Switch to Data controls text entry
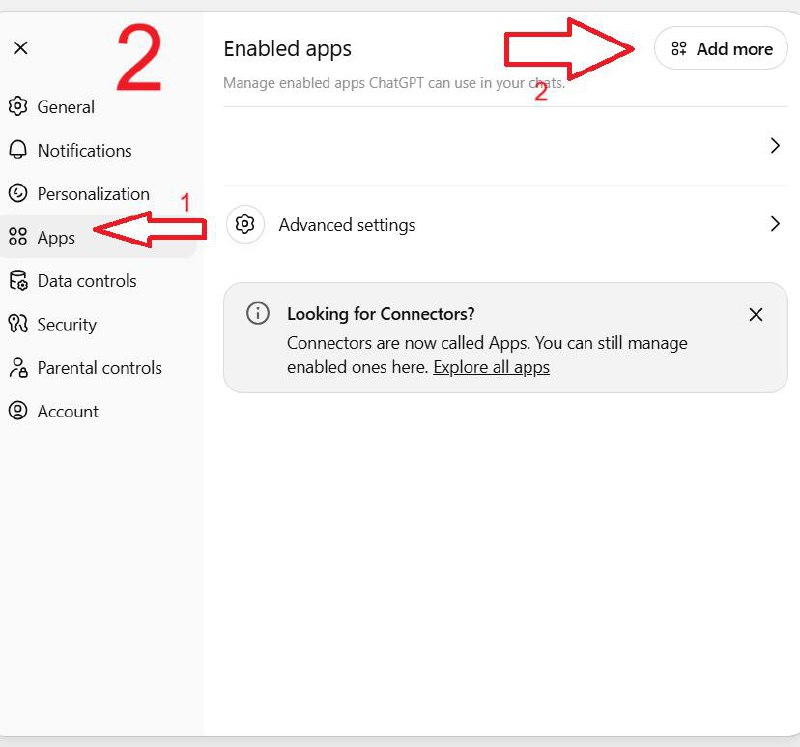The height and width of the screenshot is (747, 800). pyautogui.click(x=87, y=281)
